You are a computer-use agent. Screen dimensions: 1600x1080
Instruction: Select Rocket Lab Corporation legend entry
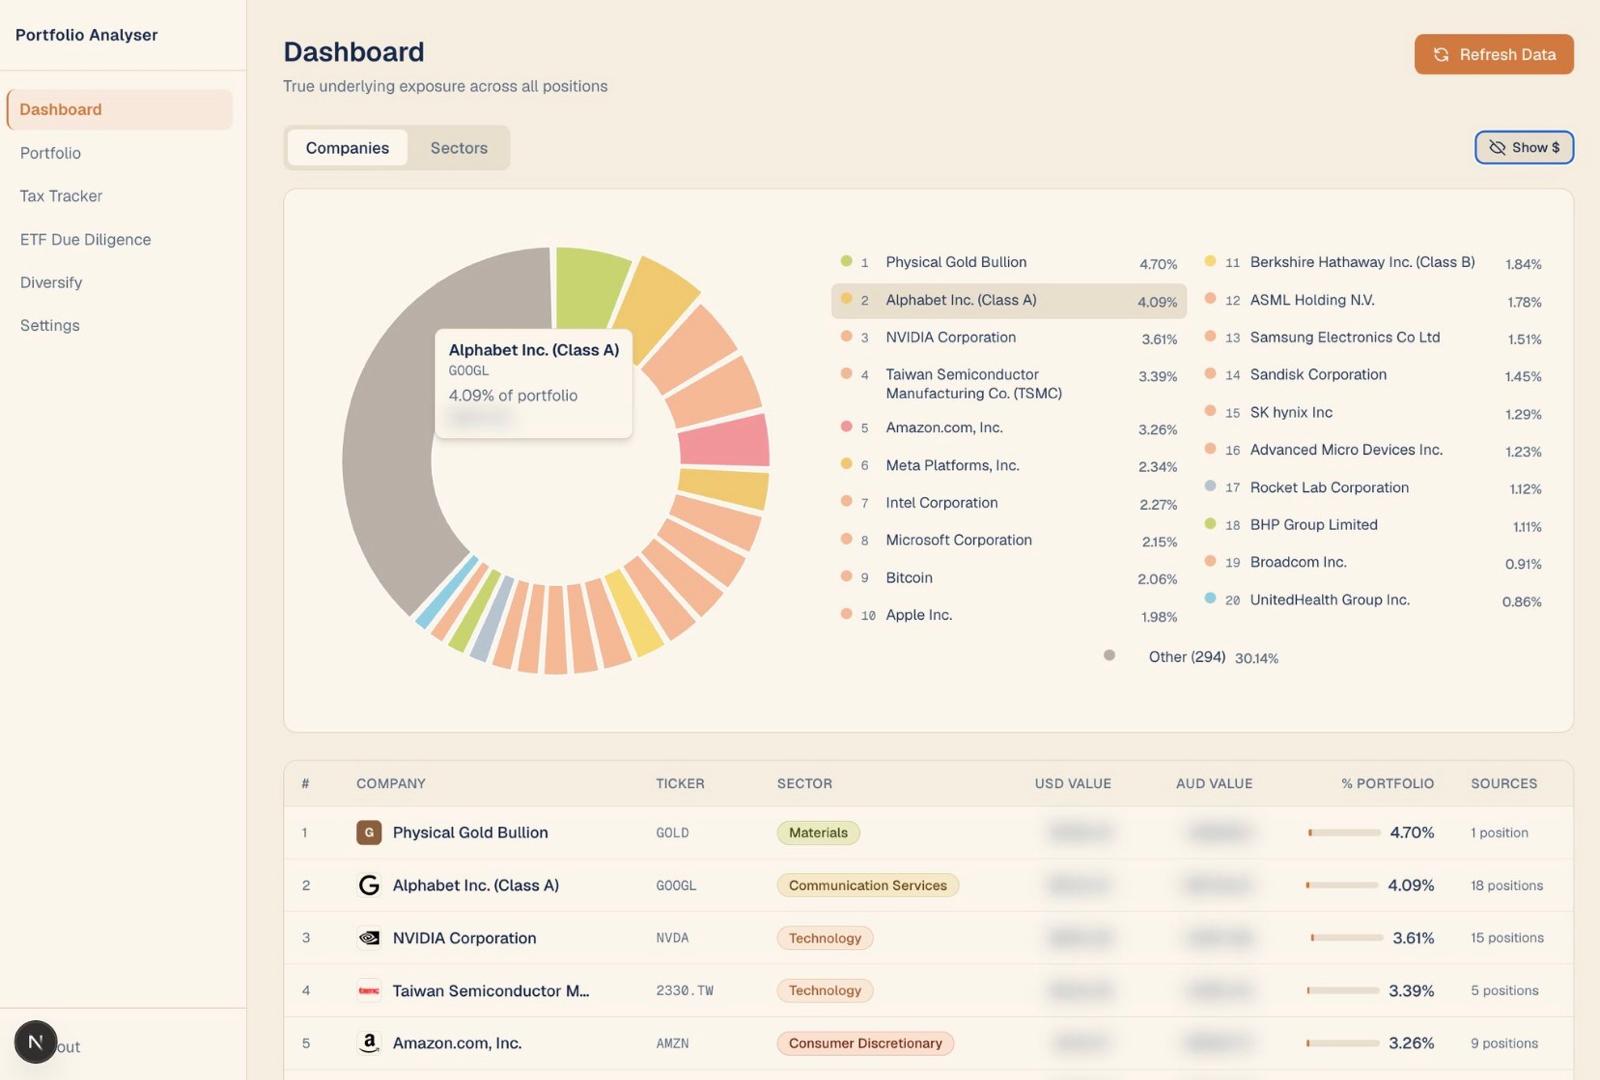(x=1373, y=488)
